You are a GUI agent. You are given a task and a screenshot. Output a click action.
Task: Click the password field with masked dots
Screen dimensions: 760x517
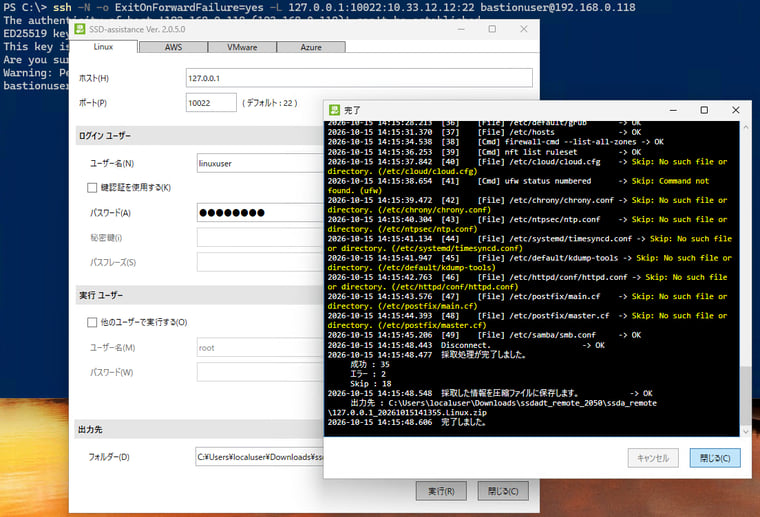click(x=260, y=212)
